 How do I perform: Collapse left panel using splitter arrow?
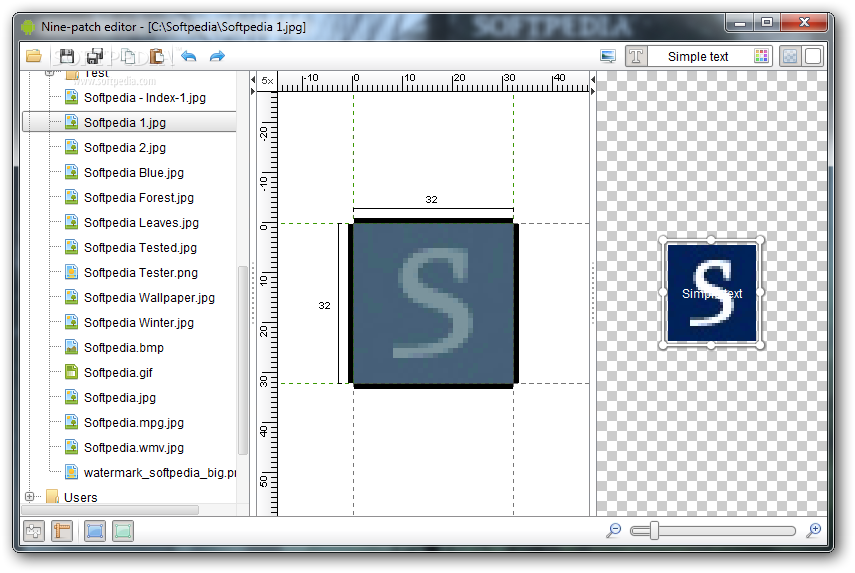click(253, 80)
